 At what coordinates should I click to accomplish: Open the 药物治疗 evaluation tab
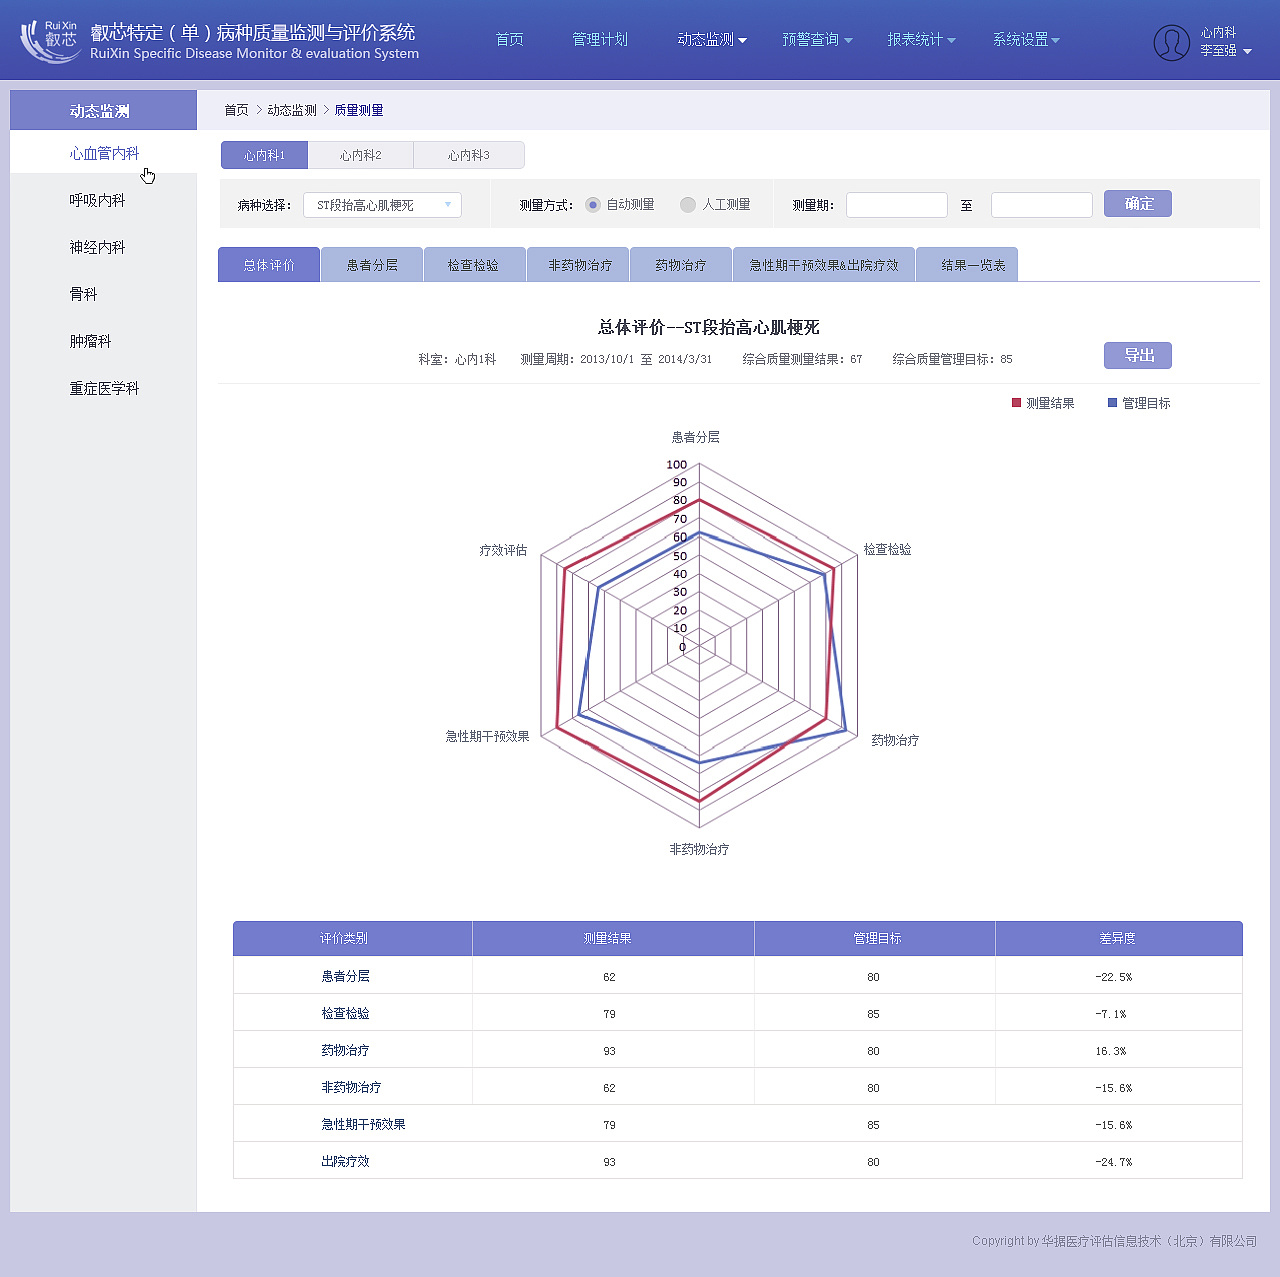click(x=680, y=264)
